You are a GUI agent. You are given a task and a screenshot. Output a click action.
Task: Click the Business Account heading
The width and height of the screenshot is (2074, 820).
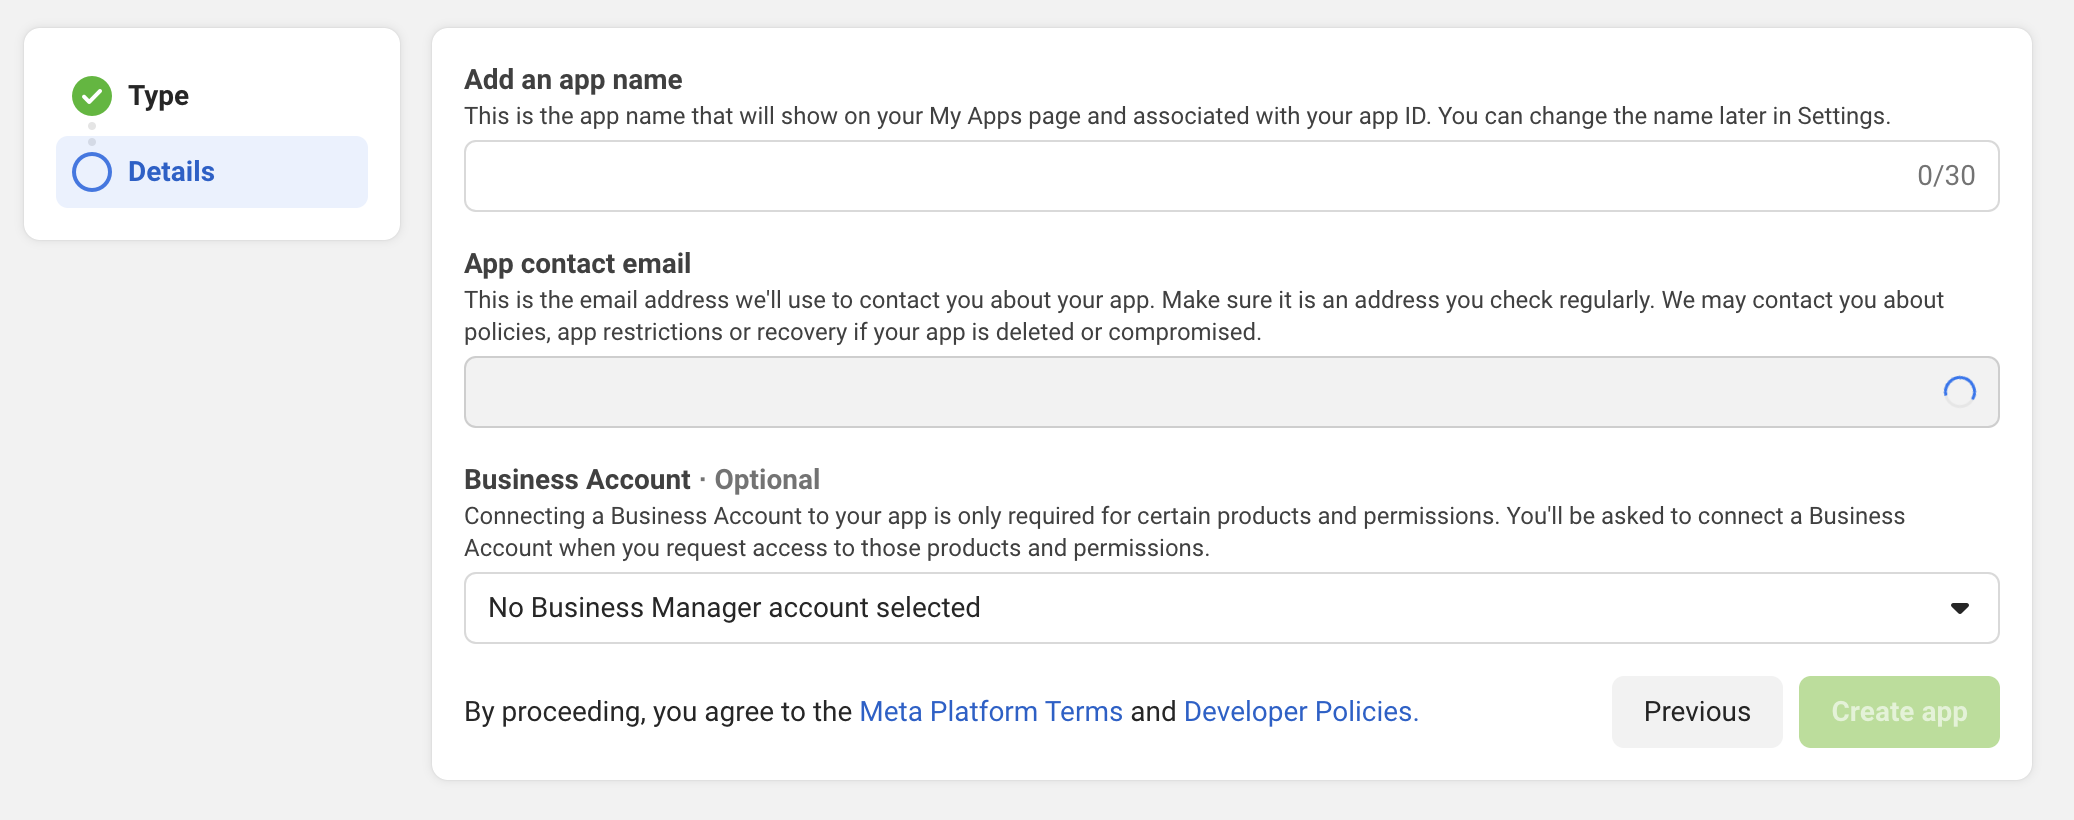click(x=577, y=480)
